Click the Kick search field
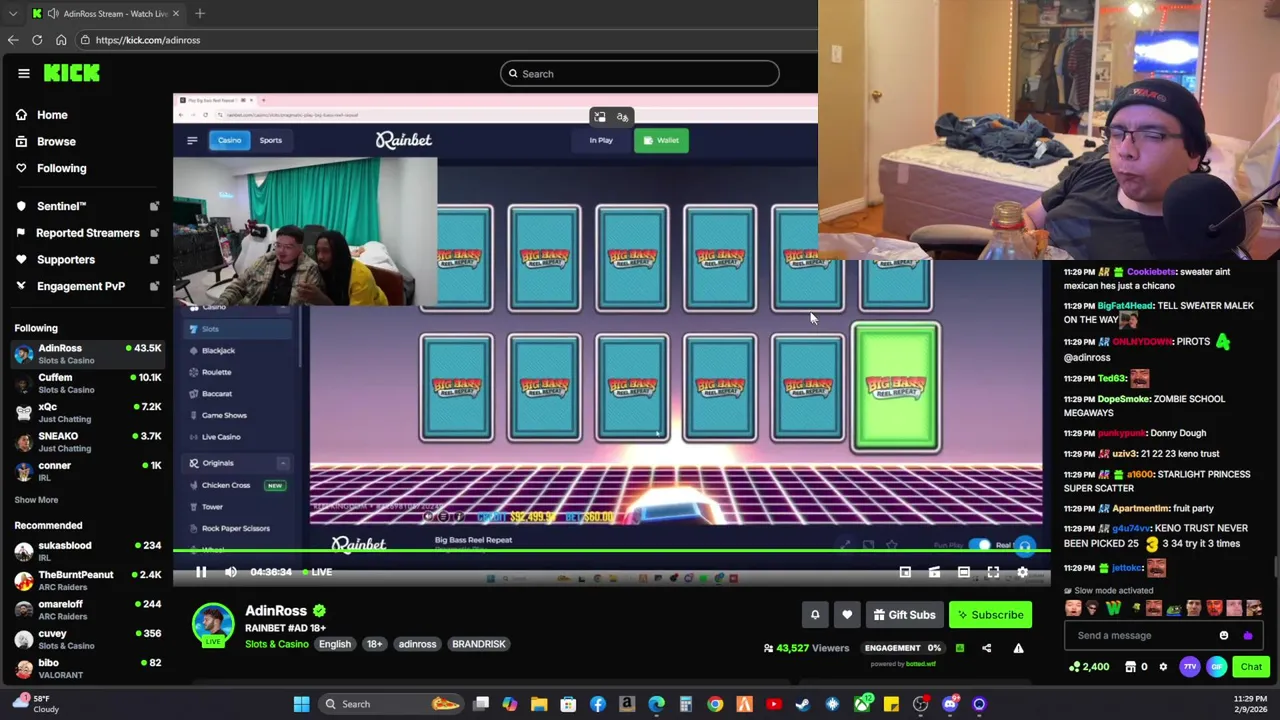The width and height of the screenshot is (1280, 720). (x=639, y=73)
